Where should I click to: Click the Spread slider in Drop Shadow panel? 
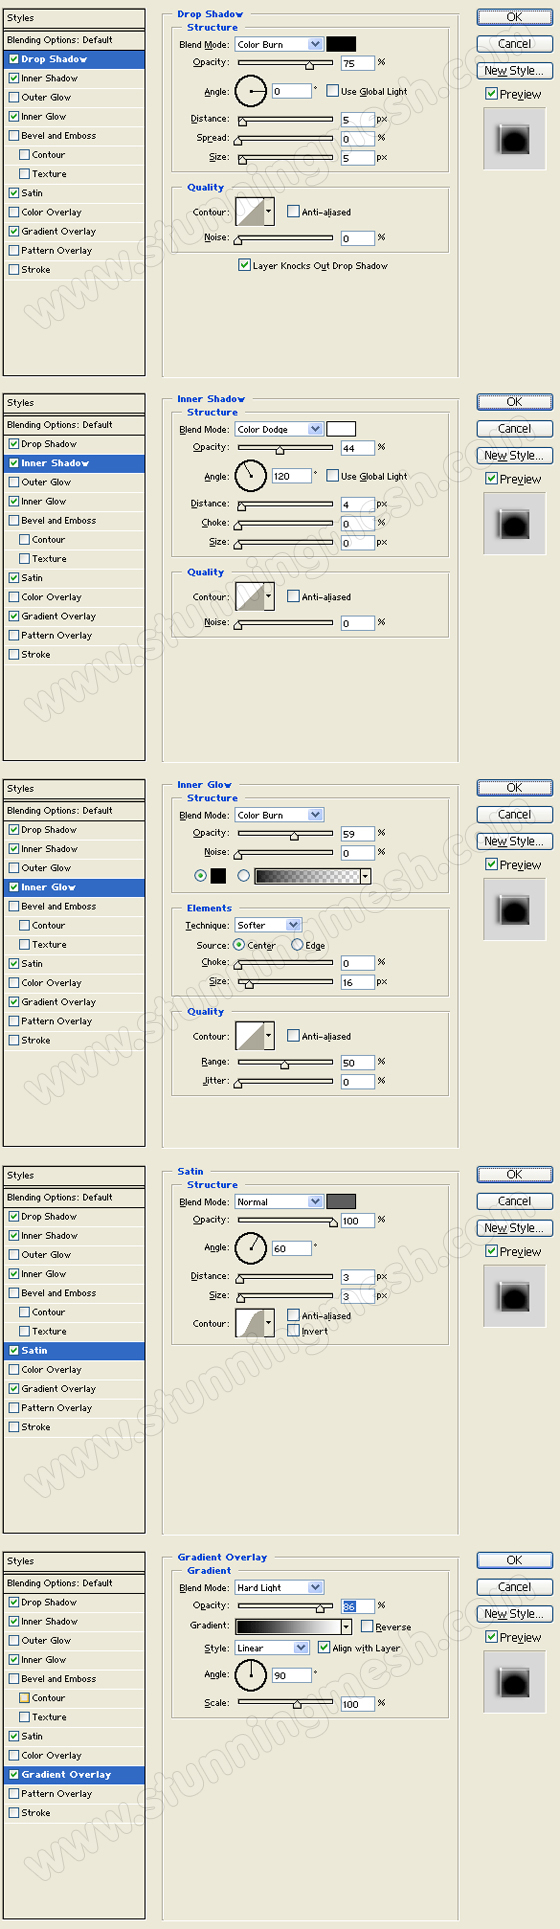pos(285,139)
